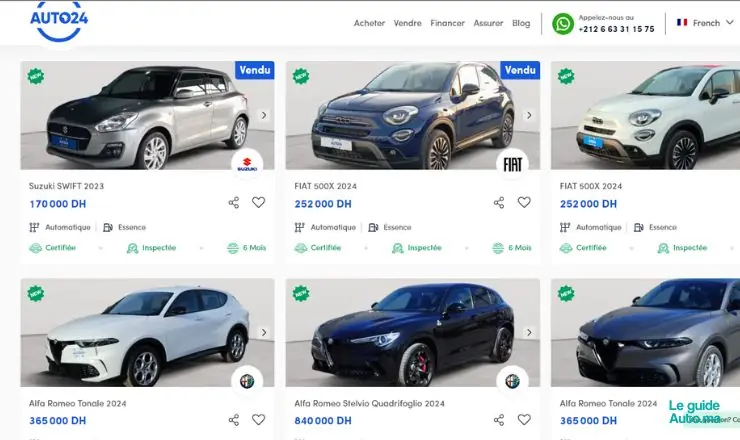Viewport: 740px width, 440px height.
Task: Open the Acheter menu
Action: pyautogui.click(x=369, y=23)
